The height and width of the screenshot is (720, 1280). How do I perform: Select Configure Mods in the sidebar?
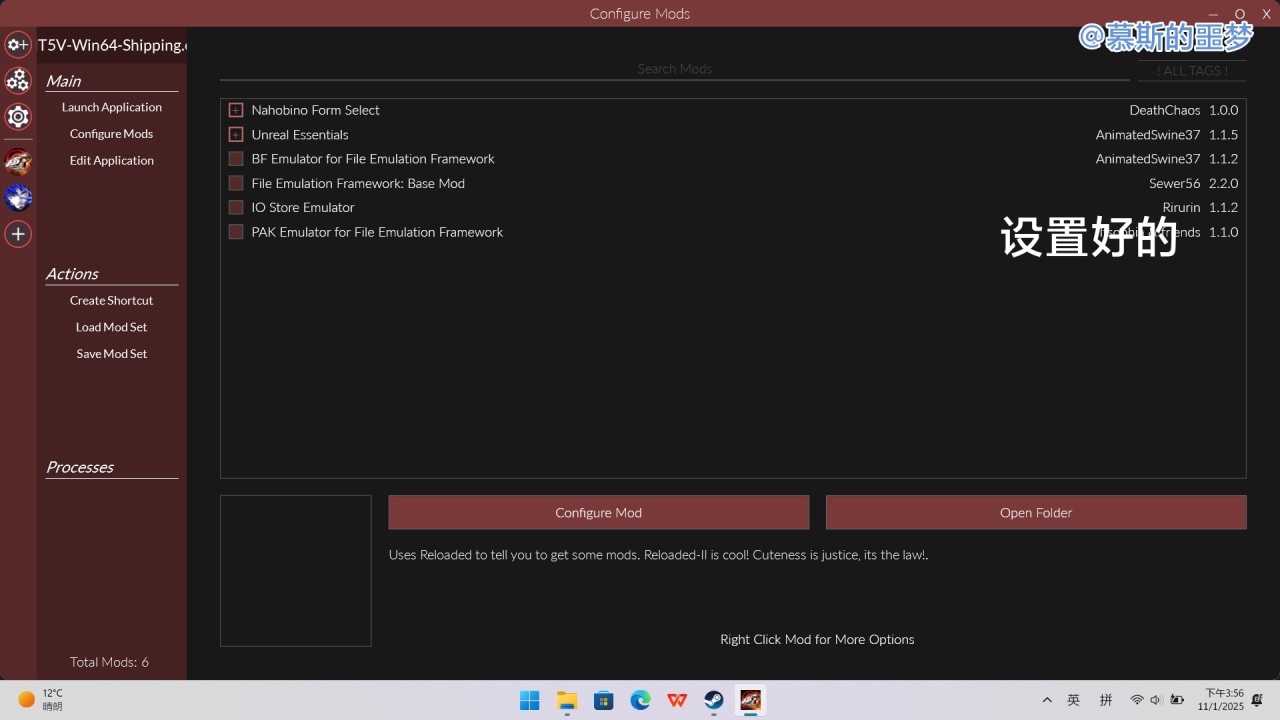(x=112, y=134)
